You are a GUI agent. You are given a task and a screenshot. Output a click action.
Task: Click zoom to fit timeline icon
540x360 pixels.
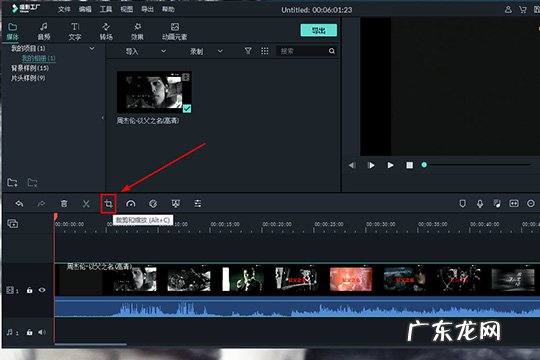[514, 204]
